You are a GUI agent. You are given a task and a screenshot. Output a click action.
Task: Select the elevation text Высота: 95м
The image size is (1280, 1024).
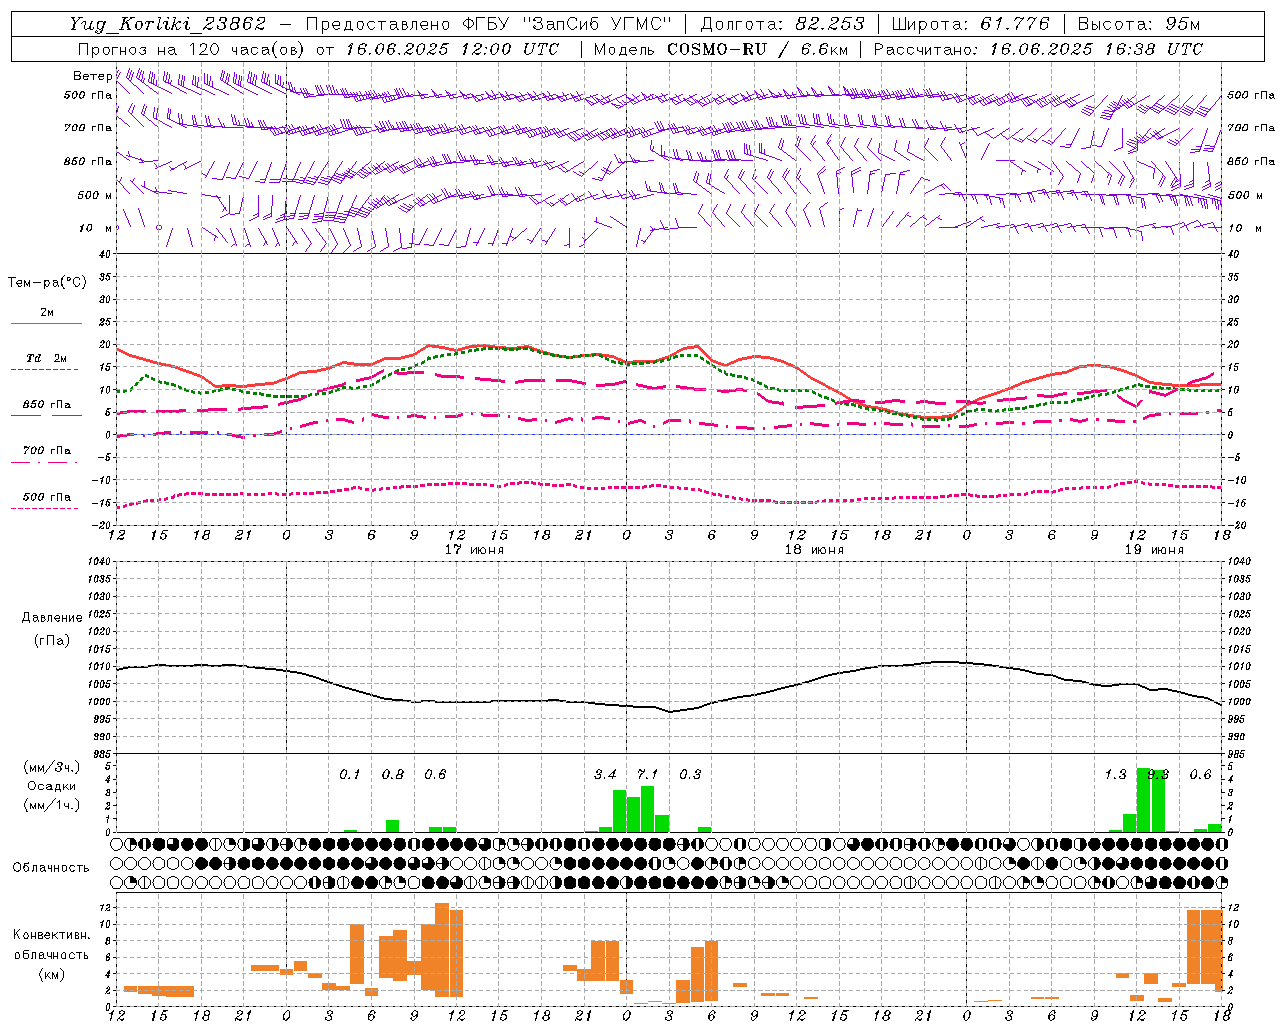click(x=1139, y=24)
